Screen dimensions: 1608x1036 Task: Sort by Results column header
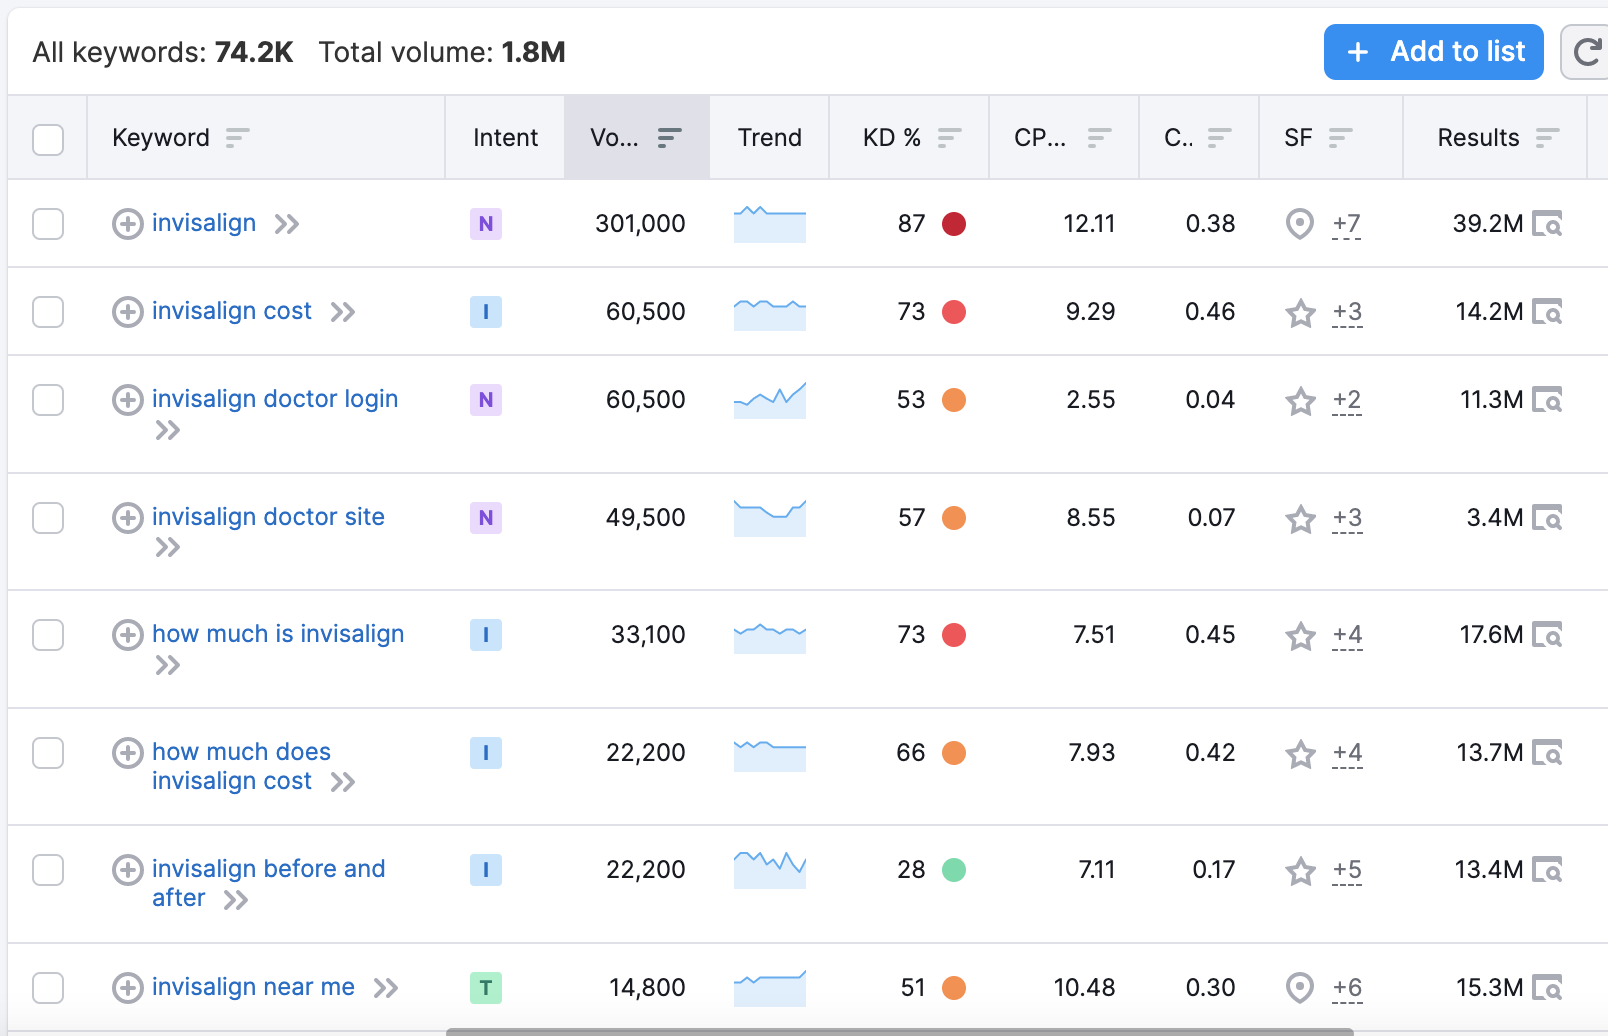pyautogui.click(x=1499, y=138)
